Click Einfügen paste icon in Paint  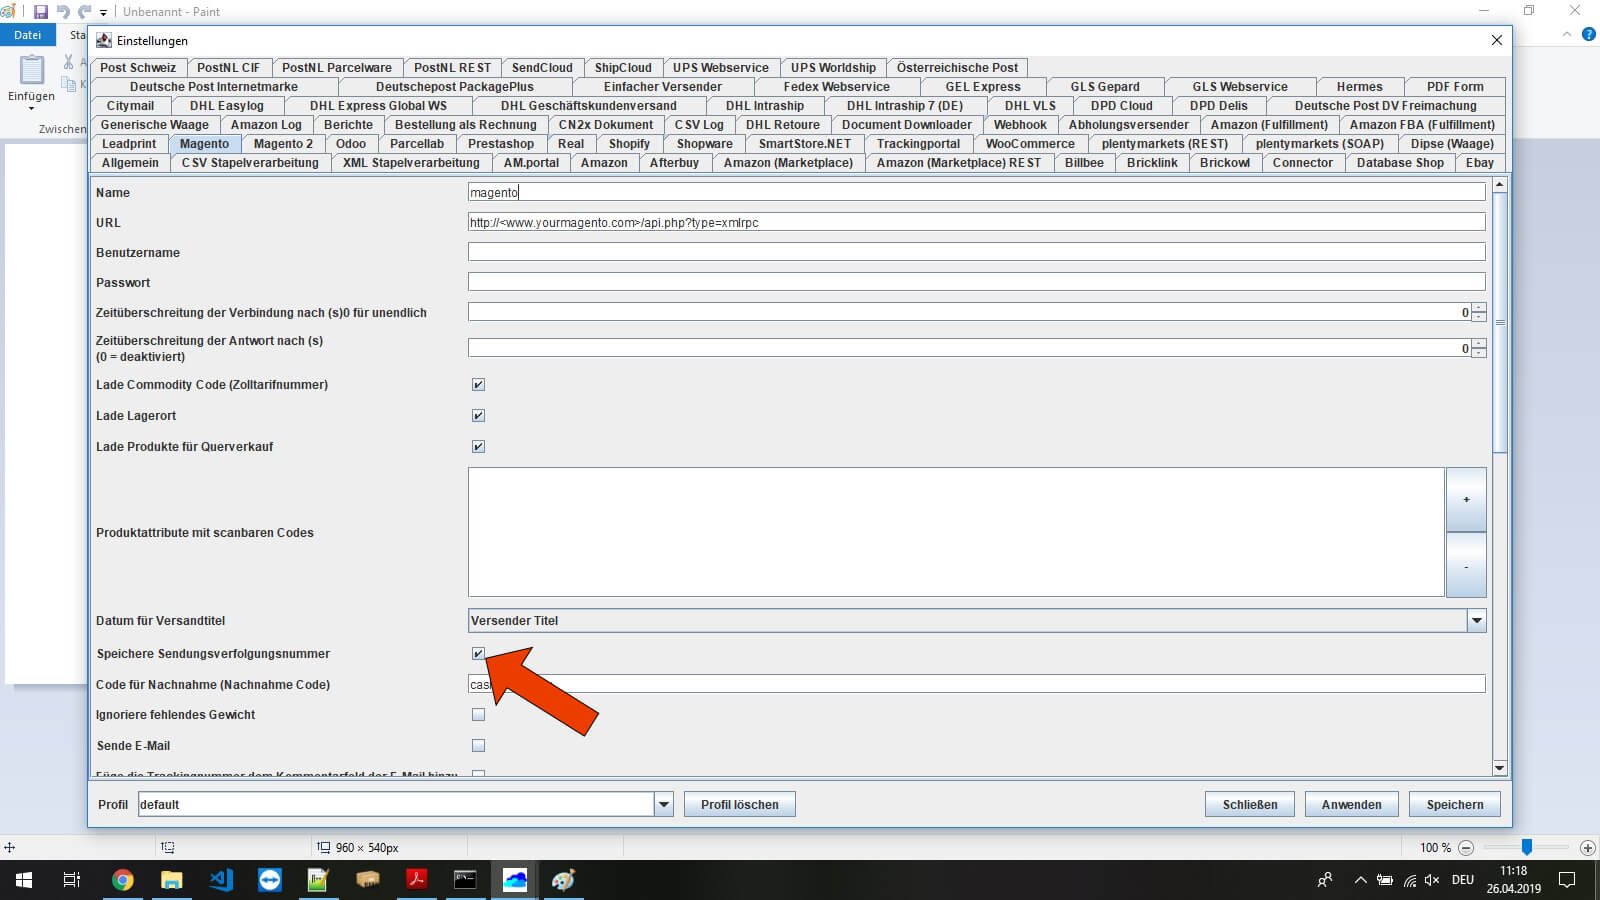coord(32,71)
